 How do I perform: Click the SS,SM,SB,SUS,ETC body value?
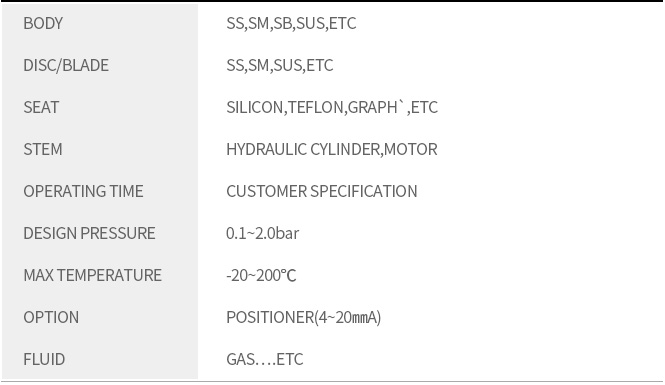(x=291, y=23)
